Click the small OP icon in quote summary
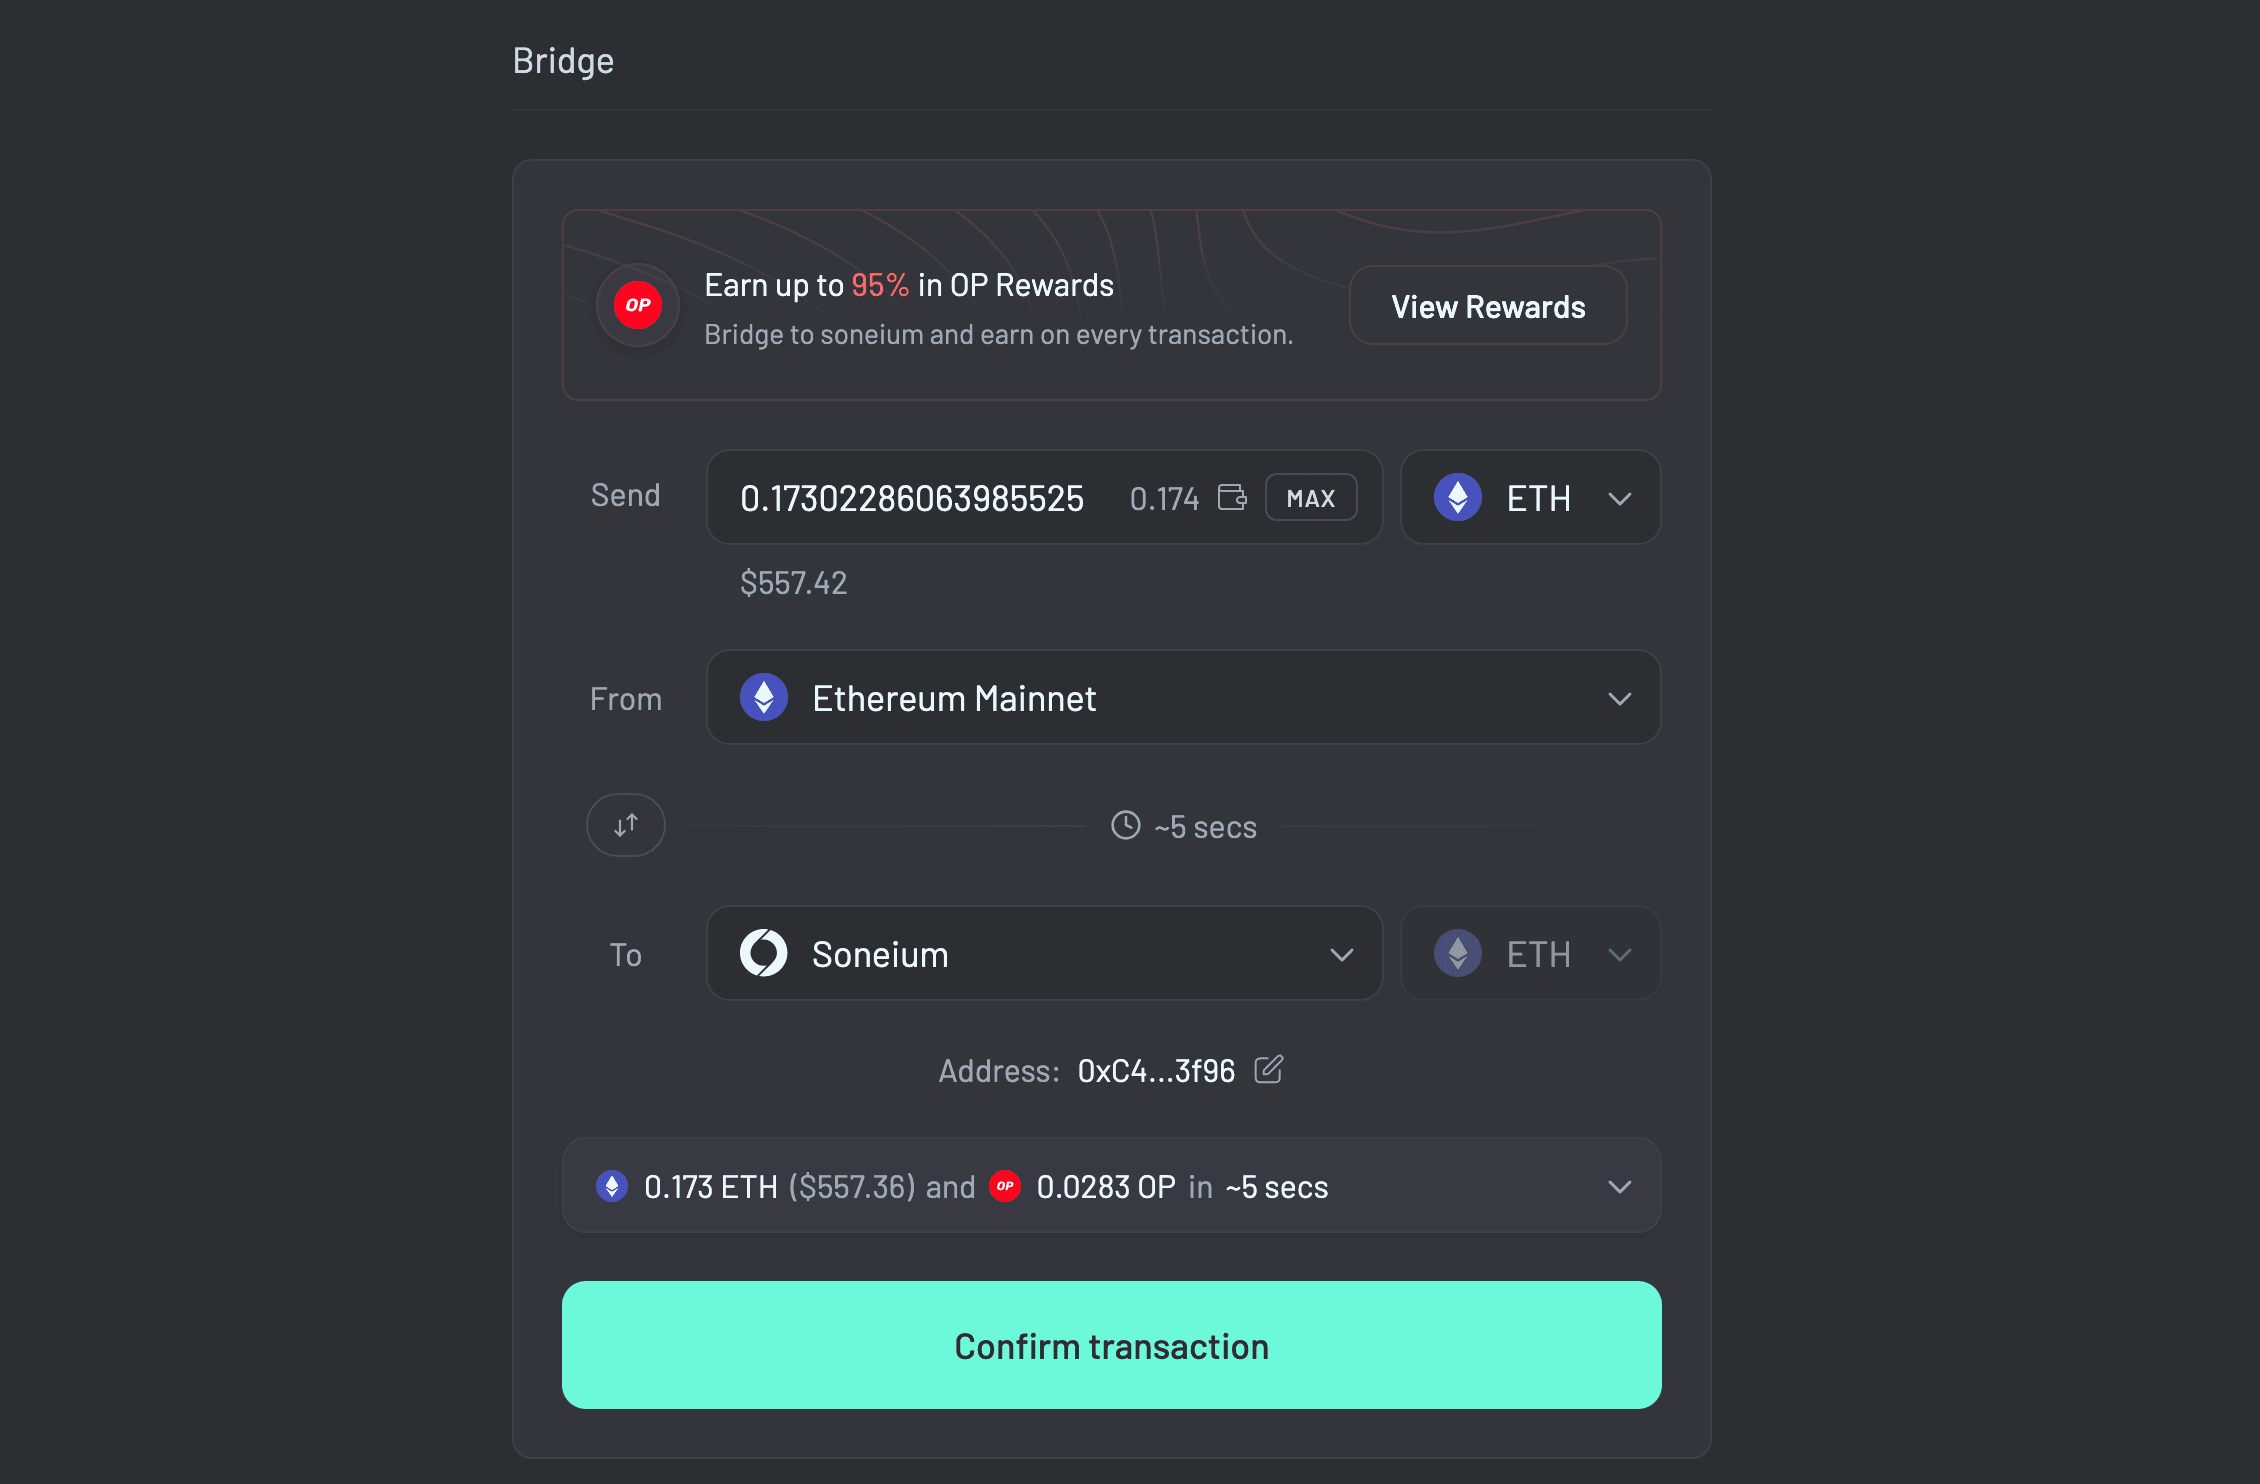 (x=1005, y=1186)
